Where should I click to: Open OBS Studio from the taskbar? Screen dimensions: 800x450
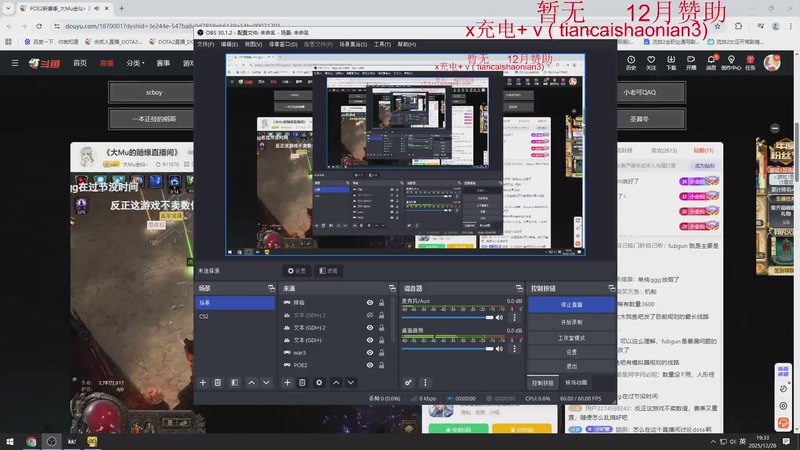click(x=52, y=441)
